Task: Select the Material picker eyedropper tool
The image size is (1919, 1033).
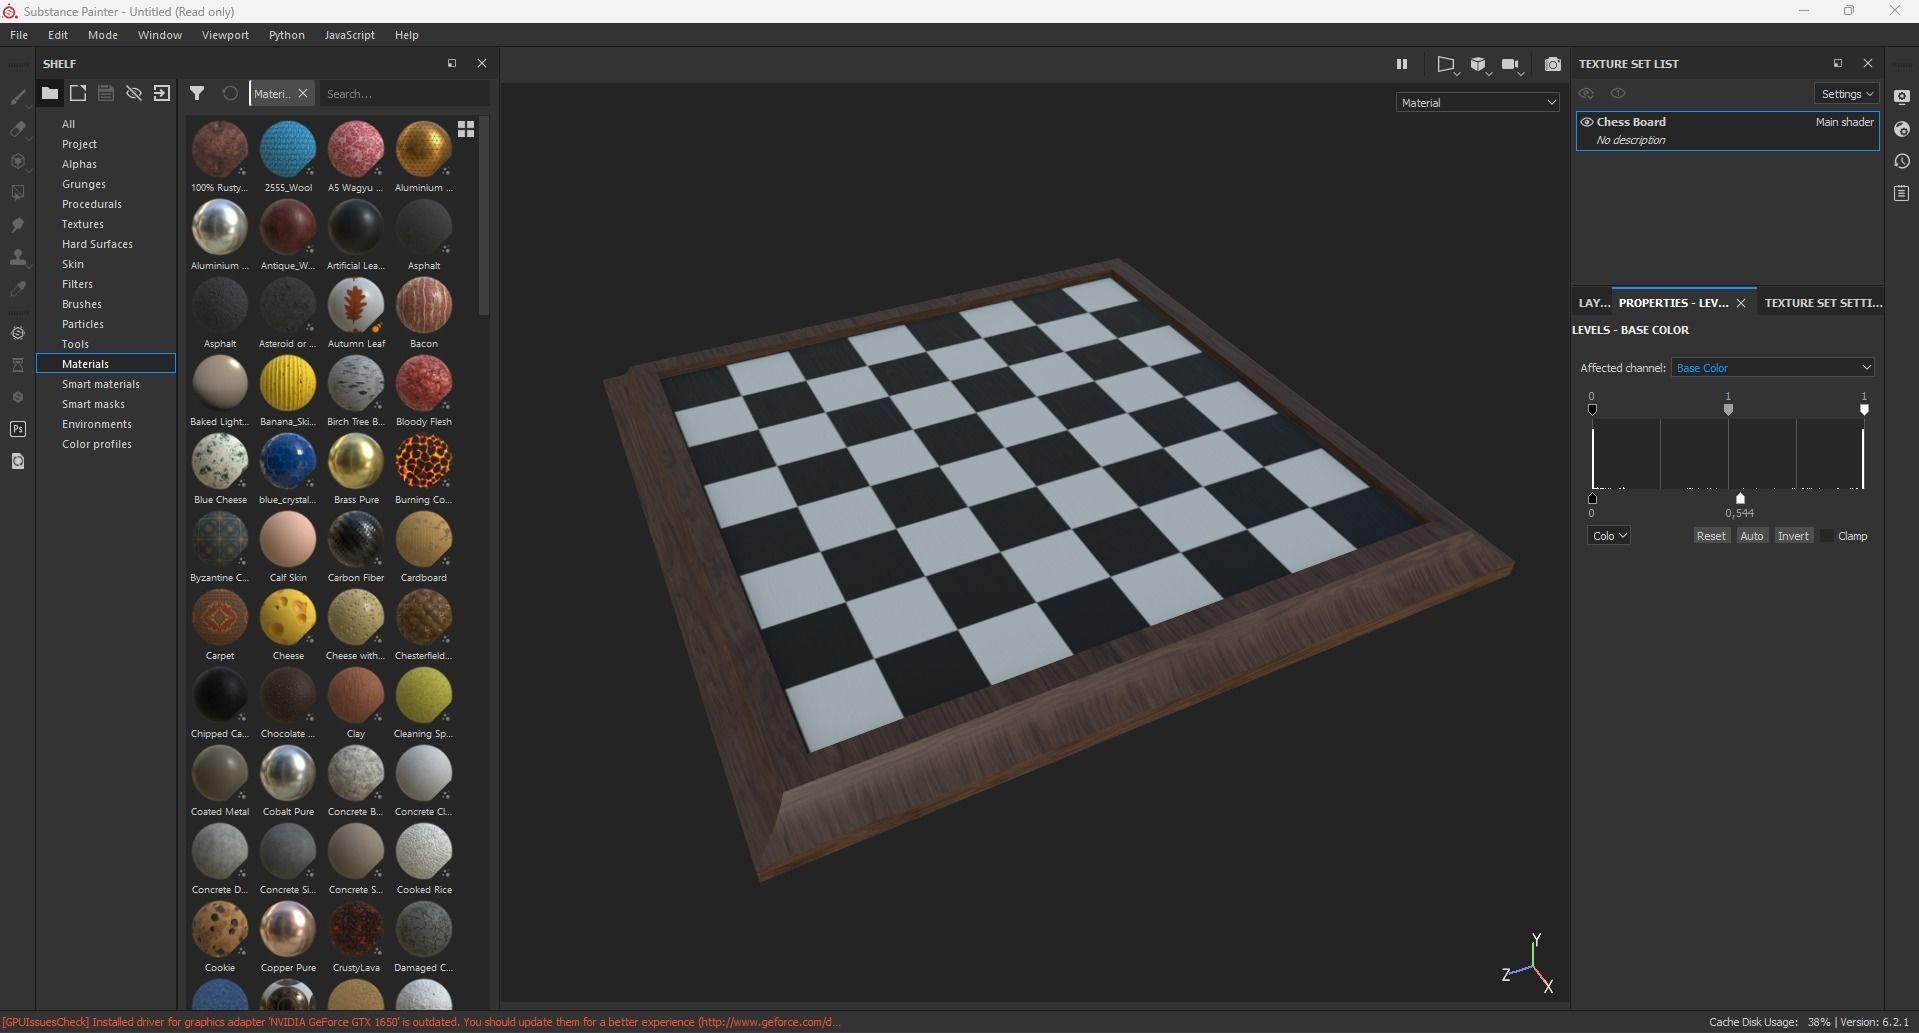Action: coord(17,289)
